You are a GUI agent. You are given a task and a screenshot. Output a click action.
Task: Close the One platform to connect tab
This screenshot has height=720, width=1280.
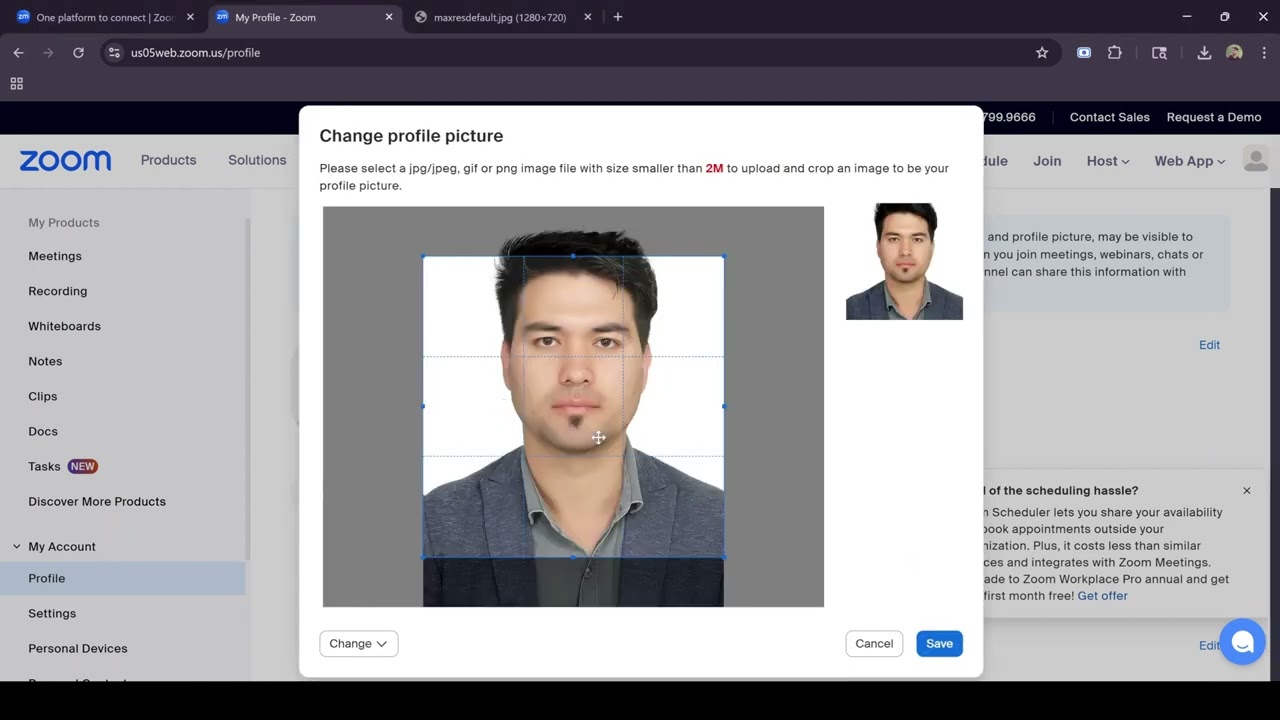[190, 17]
